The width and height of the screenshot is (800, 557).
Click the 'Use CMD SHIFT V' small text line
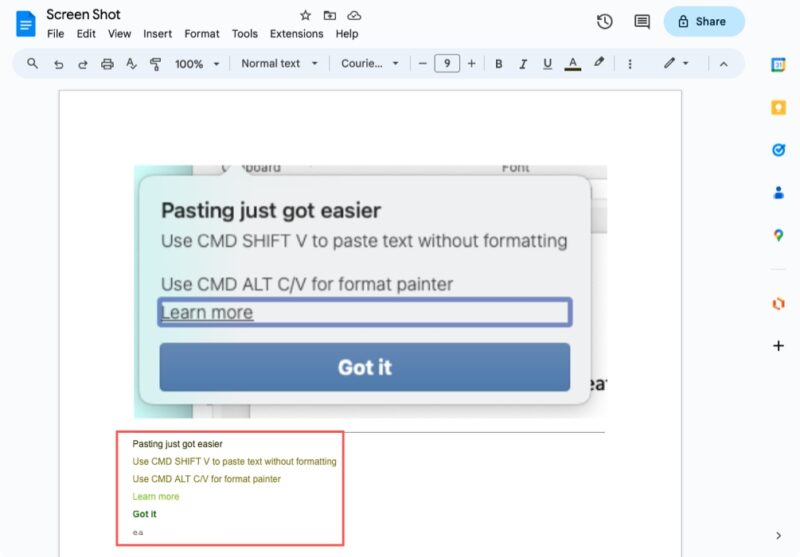click(x=234, y=461)
